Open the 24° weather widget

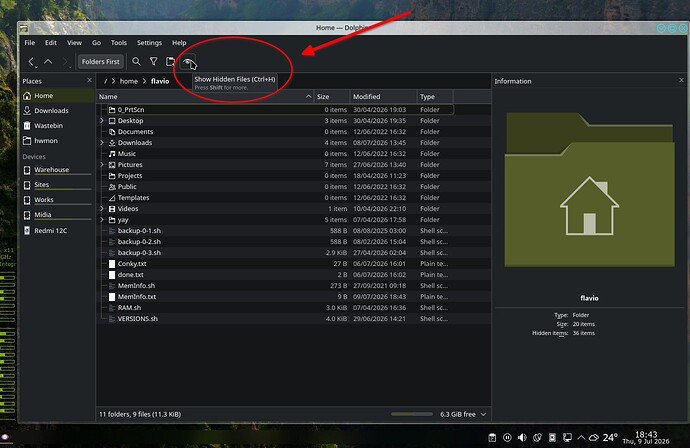pyautogui.click(x=603, y=437)
